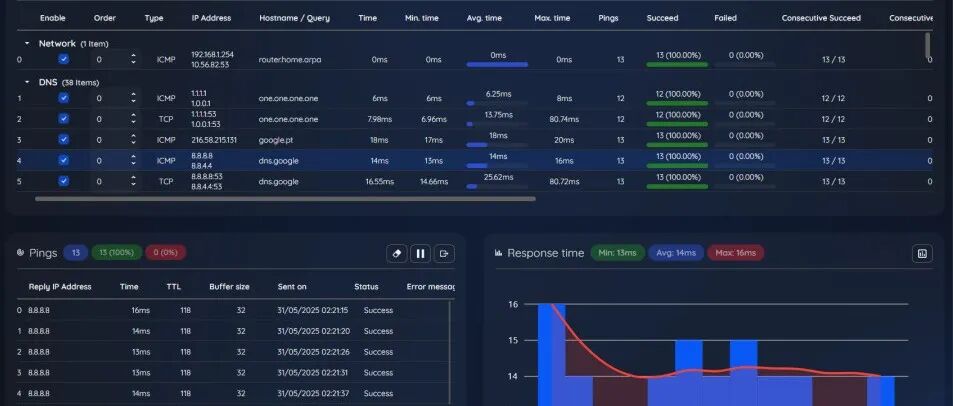Click the 80.74ms max time cell
Viewport: 953px width, 406px height.
(x=563, y=119)
